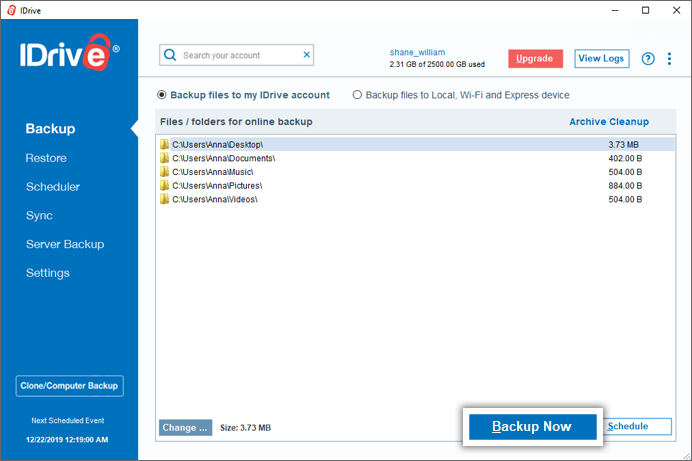Click the Music folder icon
The height and width of the screenshot is (461, 692).
pos(165,172)
